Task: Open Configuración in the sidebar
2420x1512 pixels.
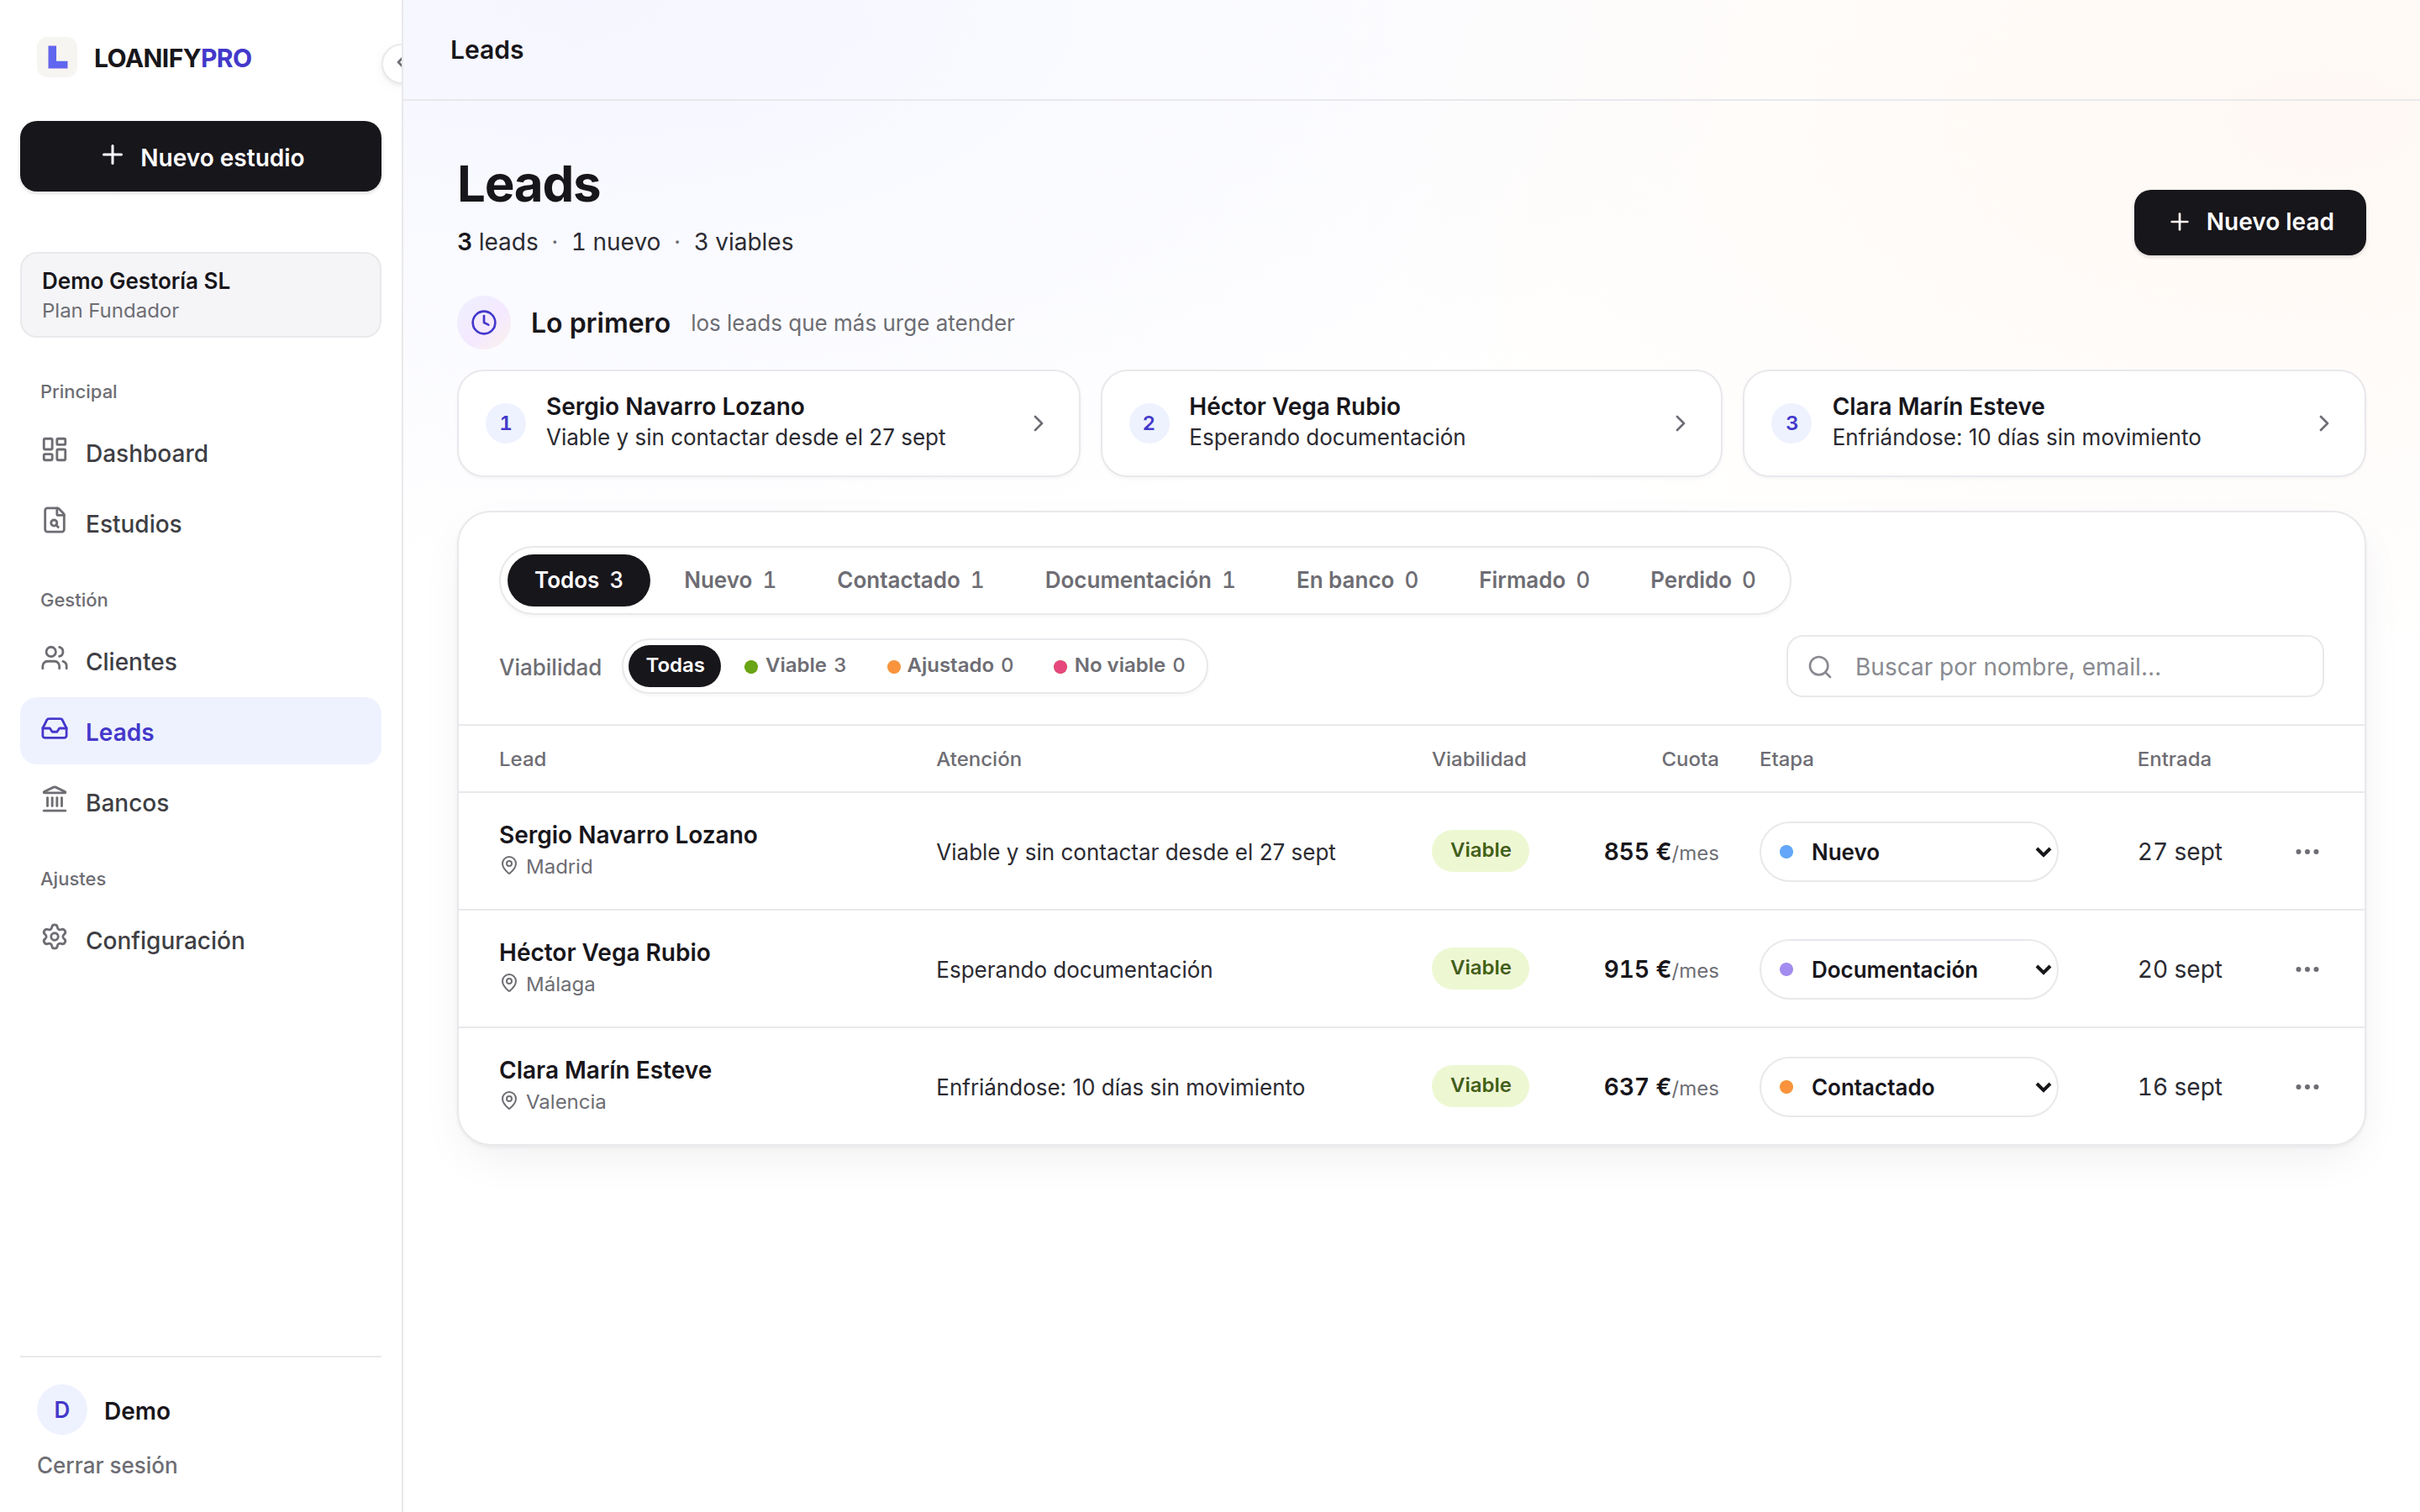Action: click(x=200, y=940)
